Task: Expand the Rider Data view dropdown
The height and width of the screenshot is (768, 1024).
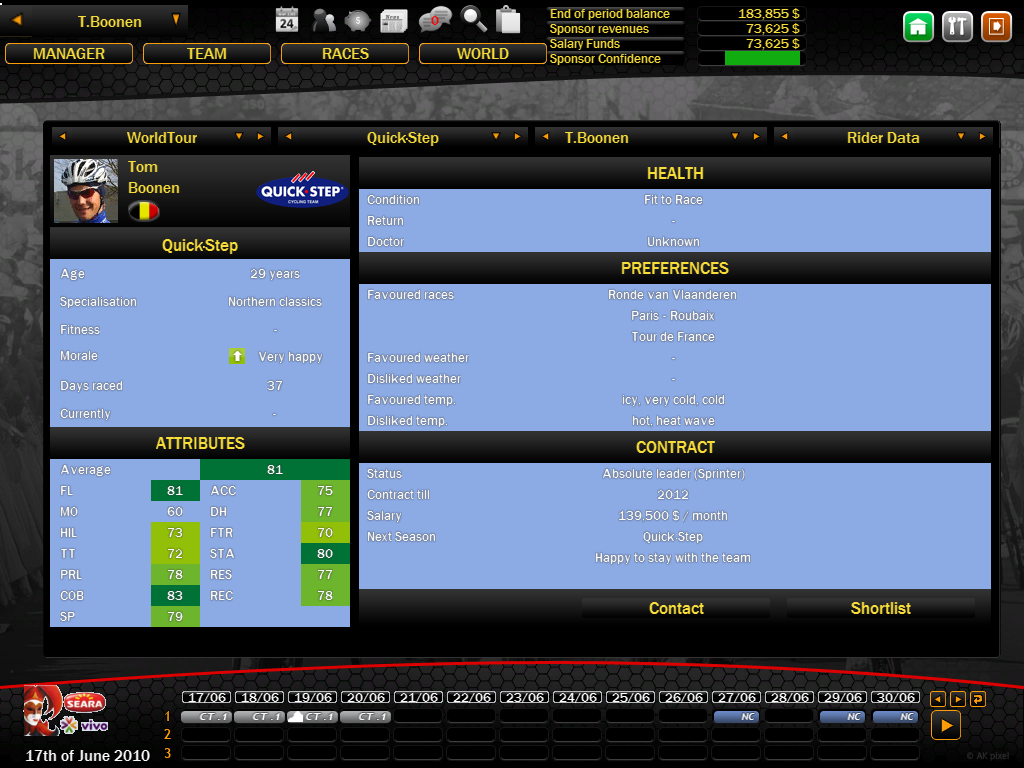Action: 960,137
